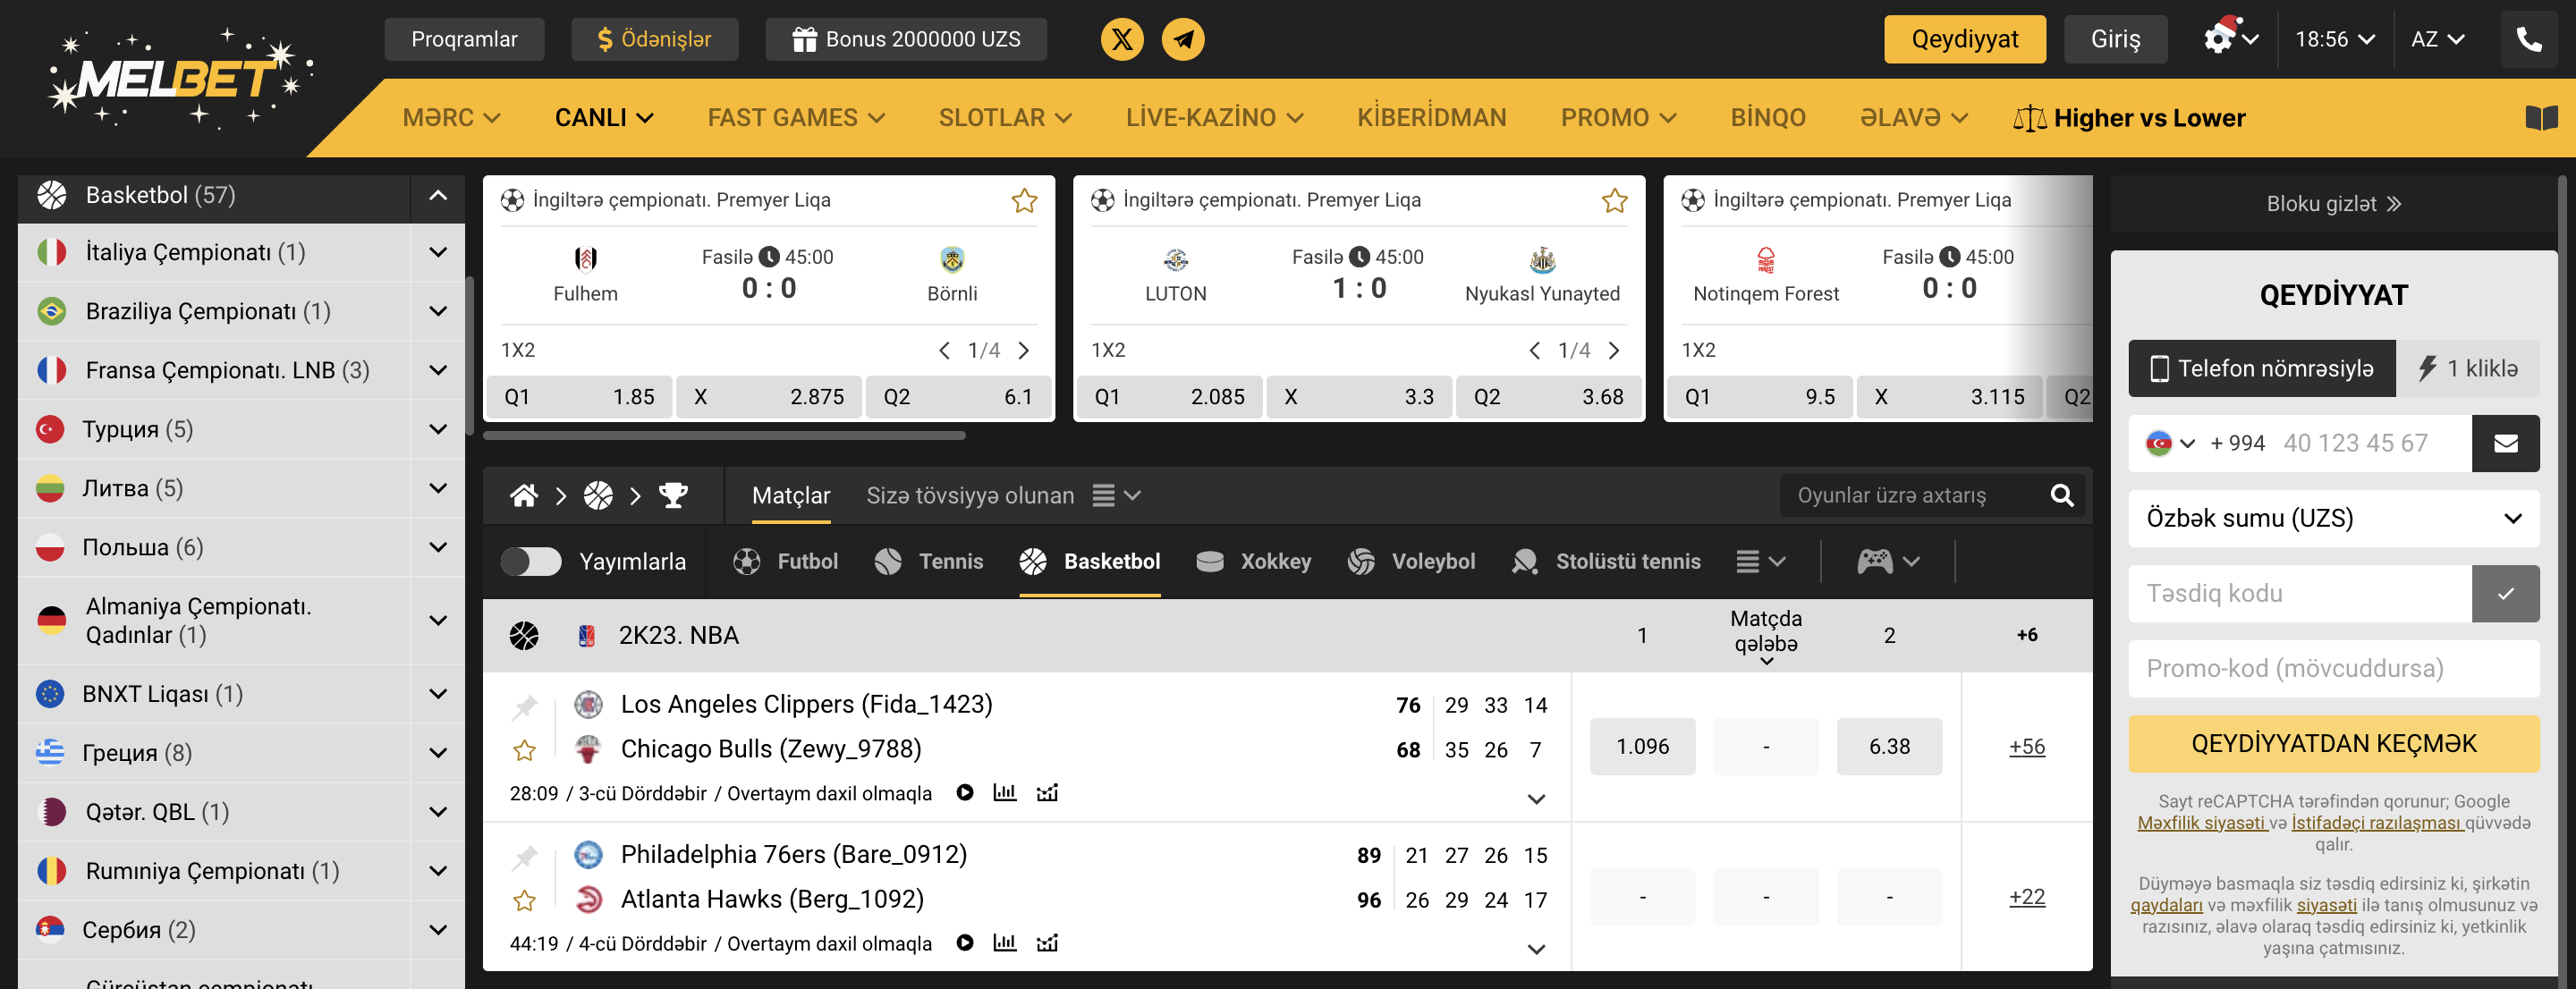The width and height of the screenshot is (2576, 989).
Task: Expand Braziliya Çempionatı (1)
Action: (437, 311)
